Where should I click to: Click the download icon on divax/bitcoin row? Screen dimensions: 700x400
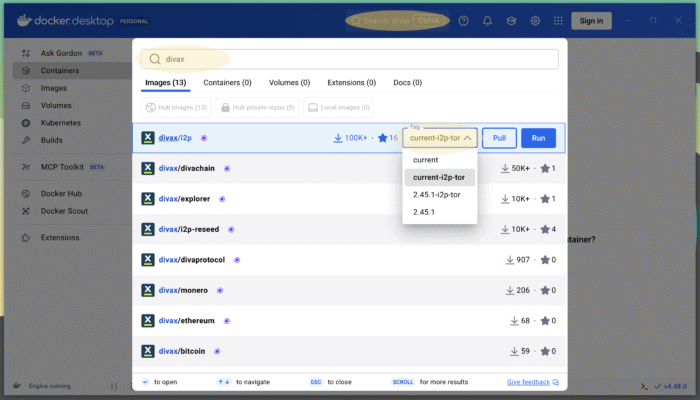click(511, 351)
